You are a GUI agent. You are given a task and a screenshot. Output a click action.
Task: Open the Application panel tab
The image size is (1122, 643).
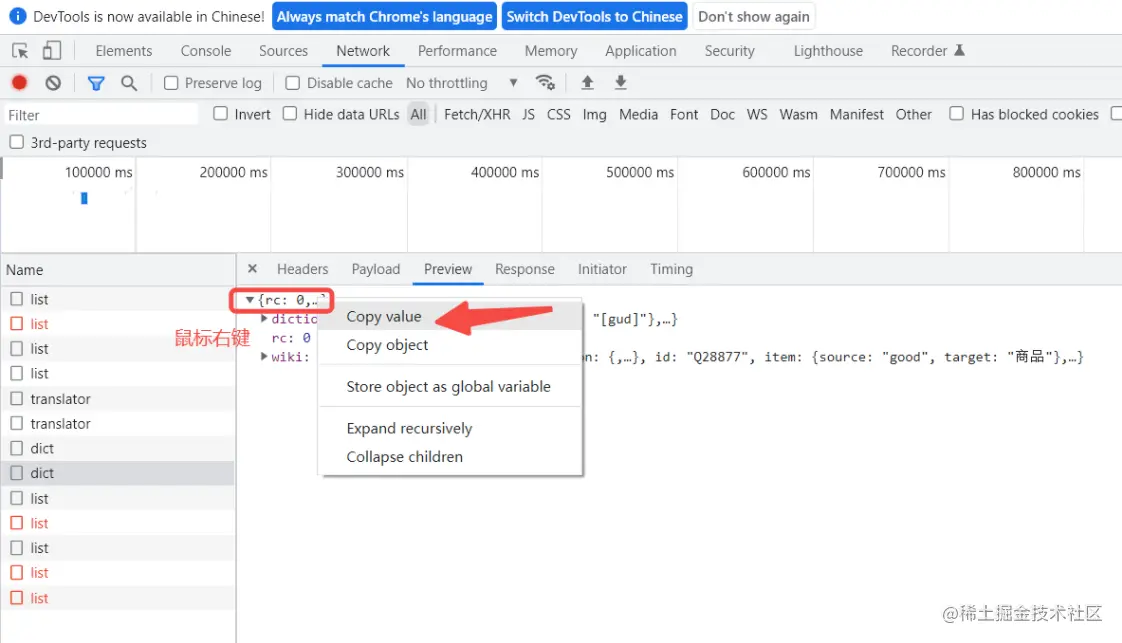pos(640,51)
